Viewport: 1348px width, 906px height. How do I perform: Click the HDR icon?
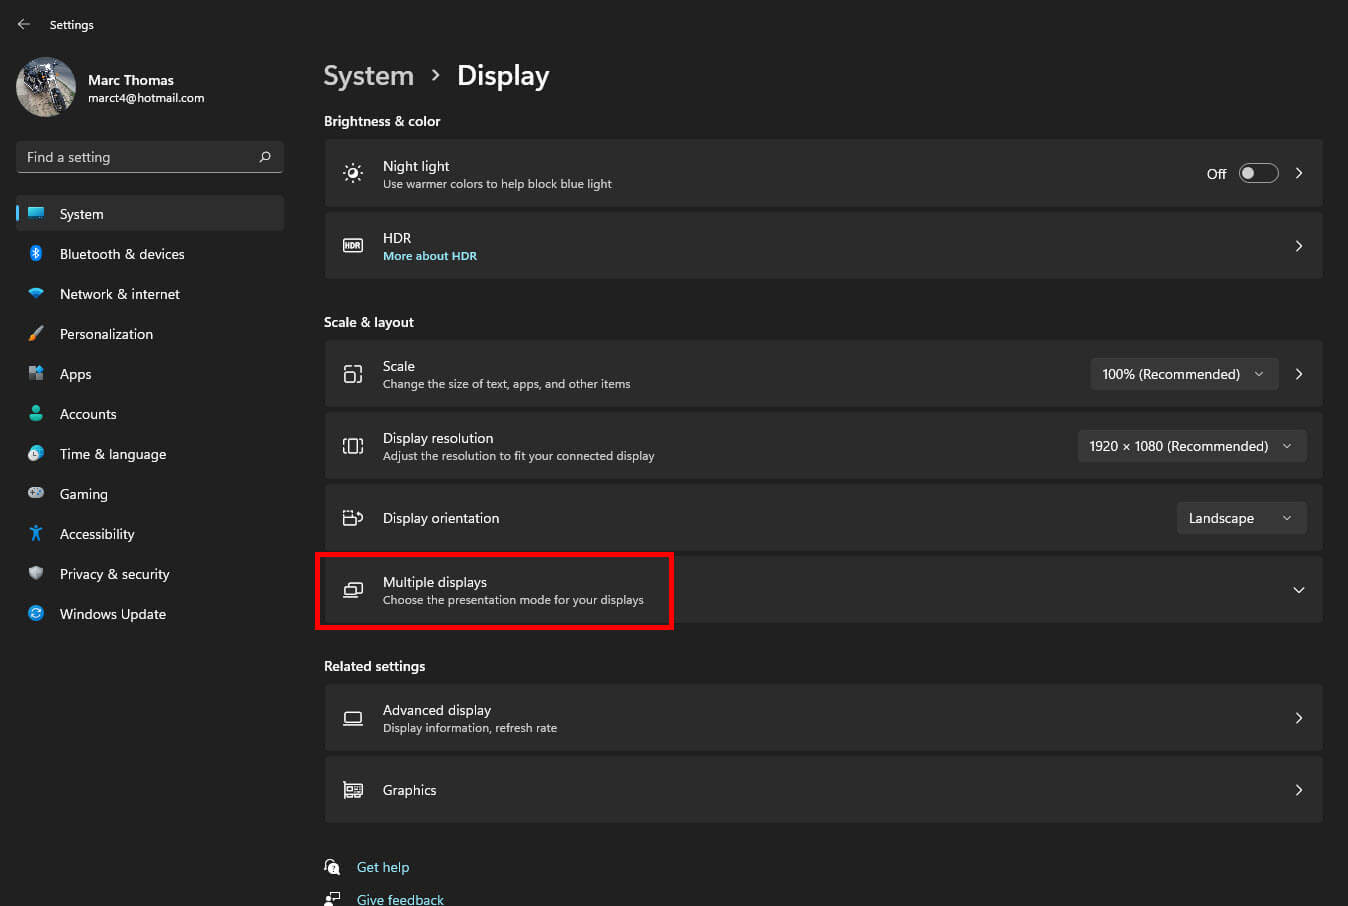tap(353, 245)
